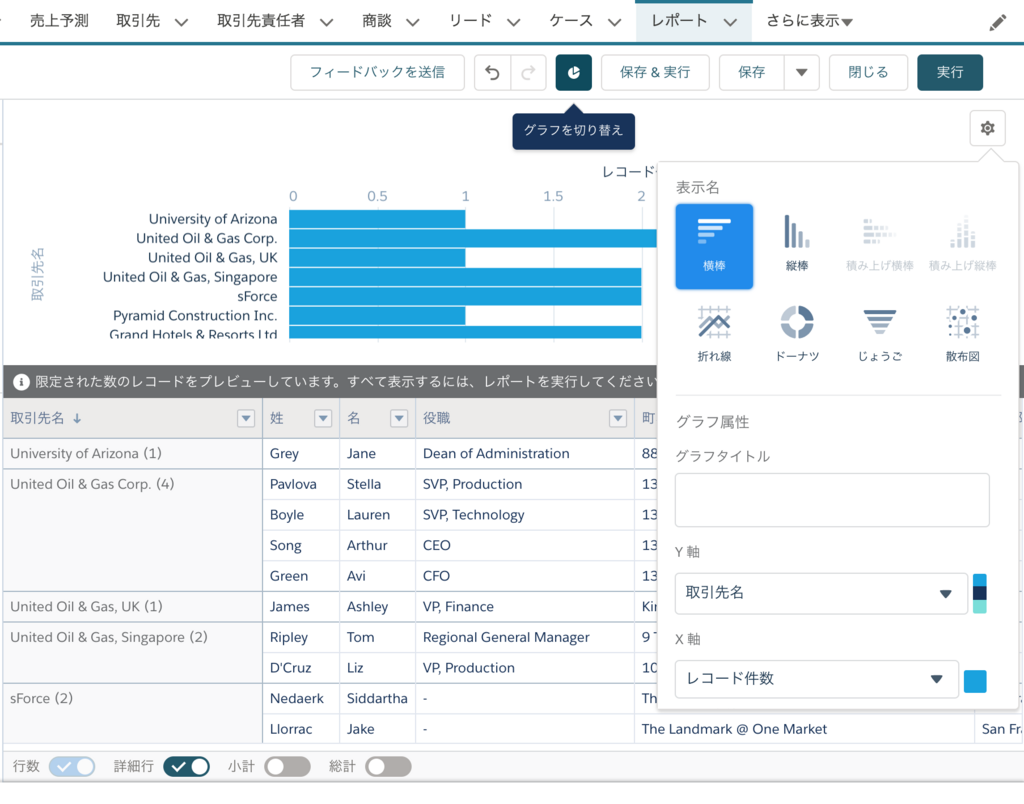
Task: Expand the ケース tab chevron
Action: tap(615, 23)
